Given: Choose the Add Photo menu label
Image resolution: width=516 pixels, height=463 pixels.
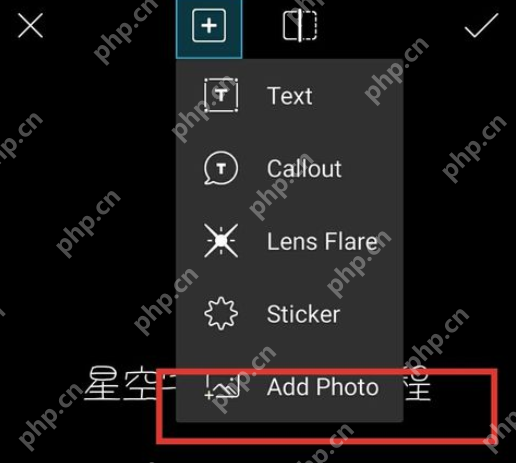Looking at the screenshot, I should [x=323, y=387].
